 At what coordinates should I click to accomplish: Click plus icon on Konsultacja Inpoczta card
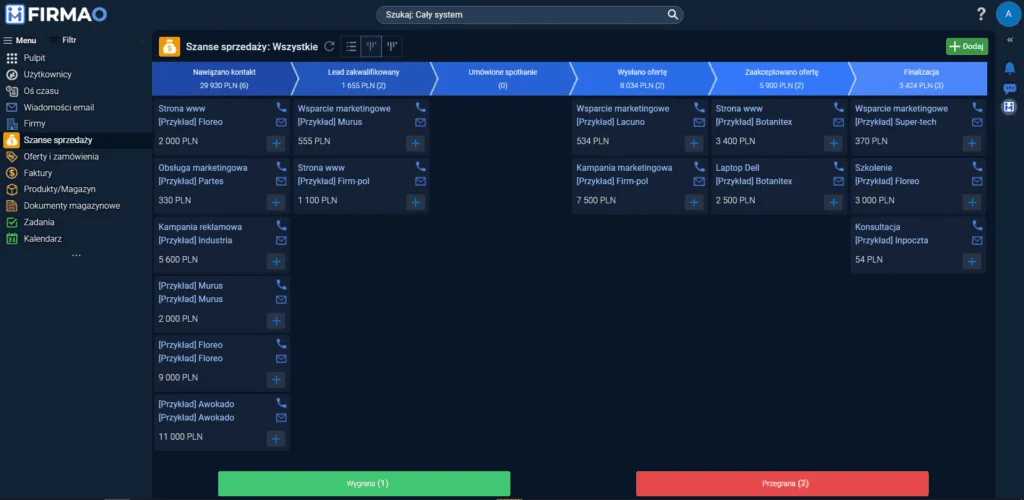click(x=971, y=262)
